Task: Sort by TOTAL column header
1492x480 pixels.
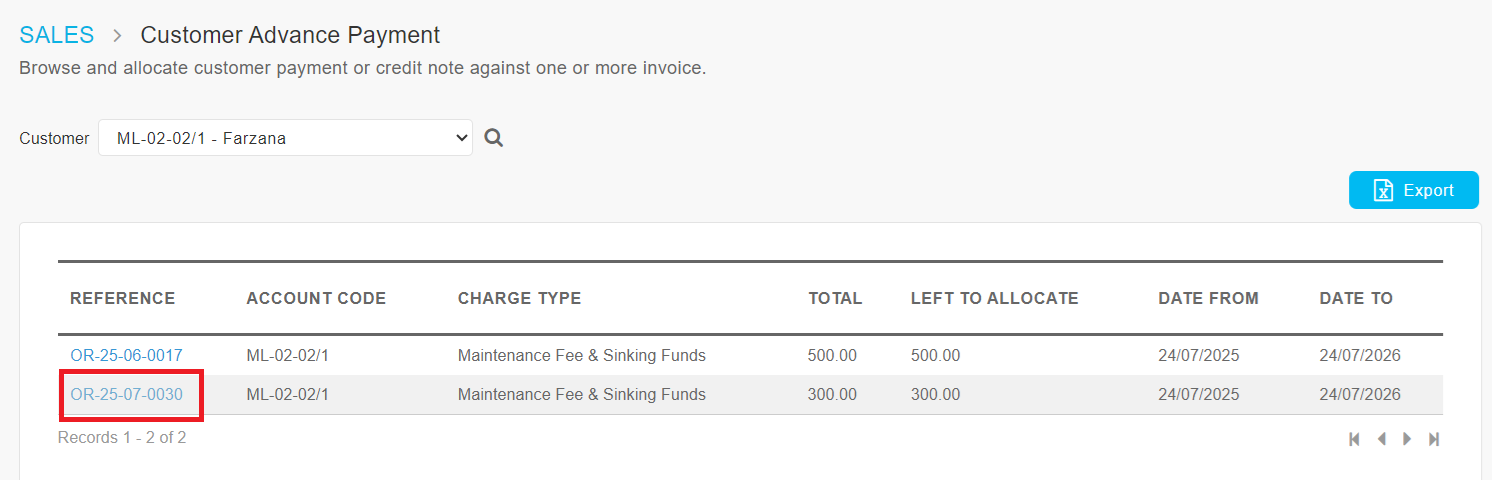Action: point(835,298)
